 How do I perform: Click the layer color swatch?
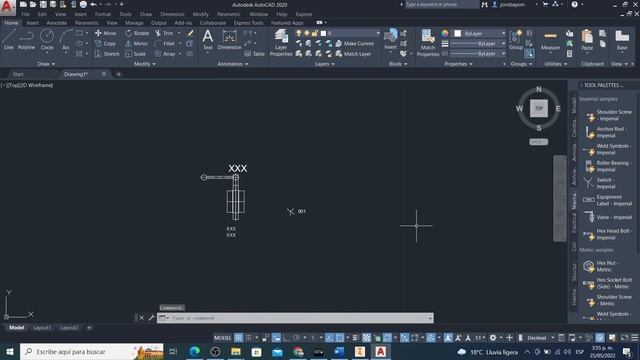click(x=323, y=33)
